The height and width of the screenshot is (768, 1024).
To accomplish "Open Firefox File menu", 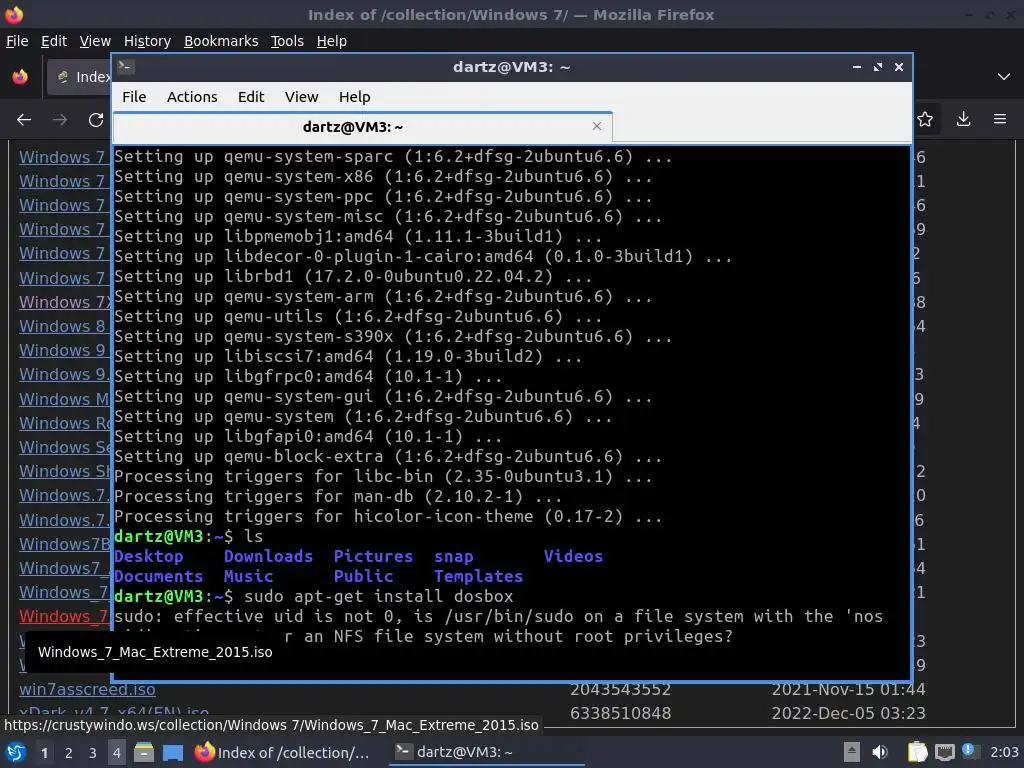I will tap(17, 41).
